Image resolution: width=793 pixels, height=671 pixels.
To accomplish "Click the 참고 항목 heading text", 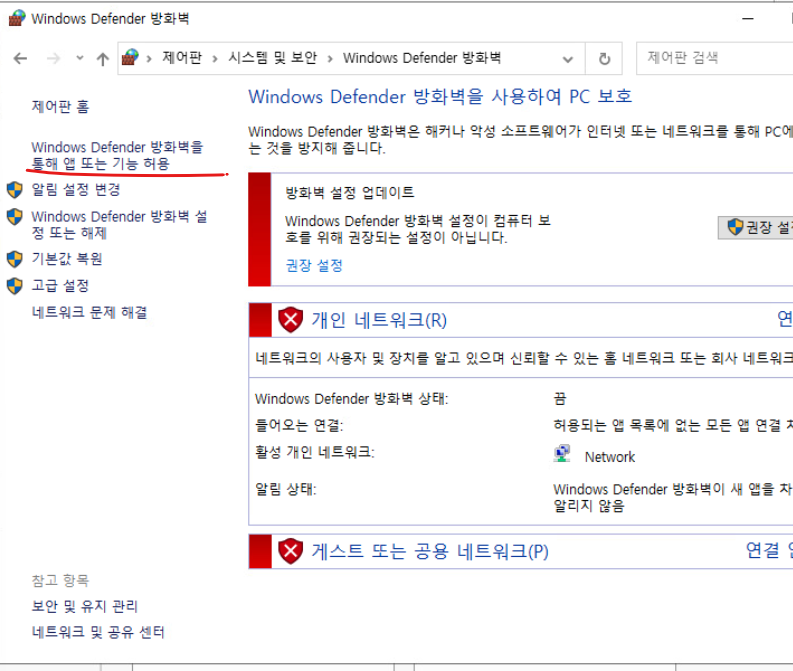I will click(60, 580).
